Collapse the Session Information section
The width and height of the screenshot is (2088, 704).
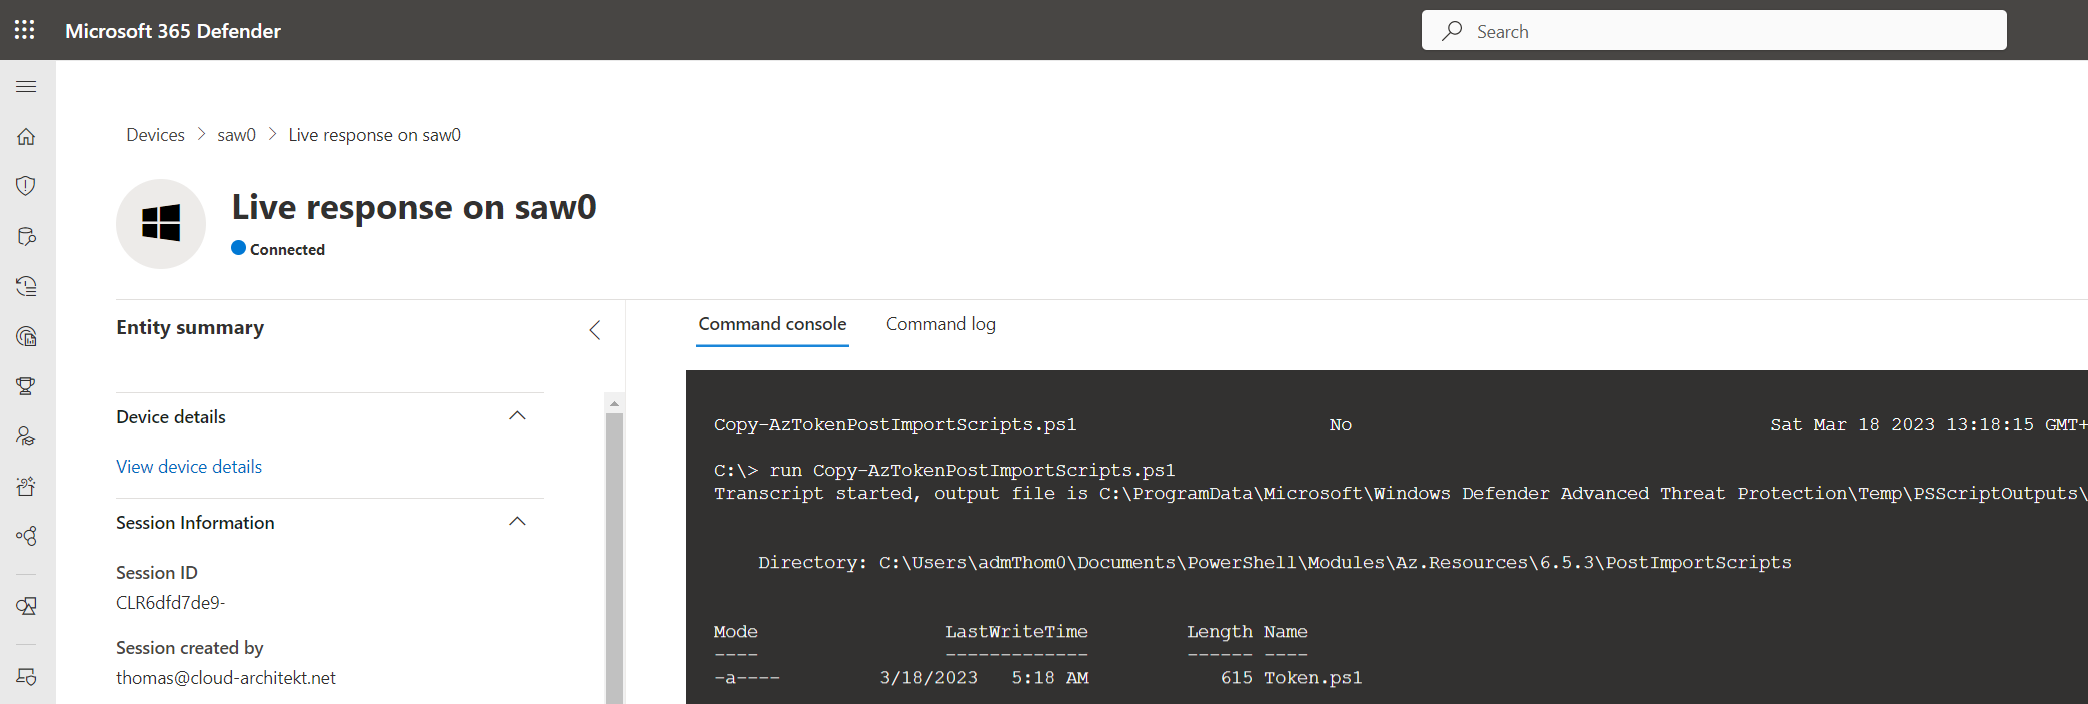517,522
